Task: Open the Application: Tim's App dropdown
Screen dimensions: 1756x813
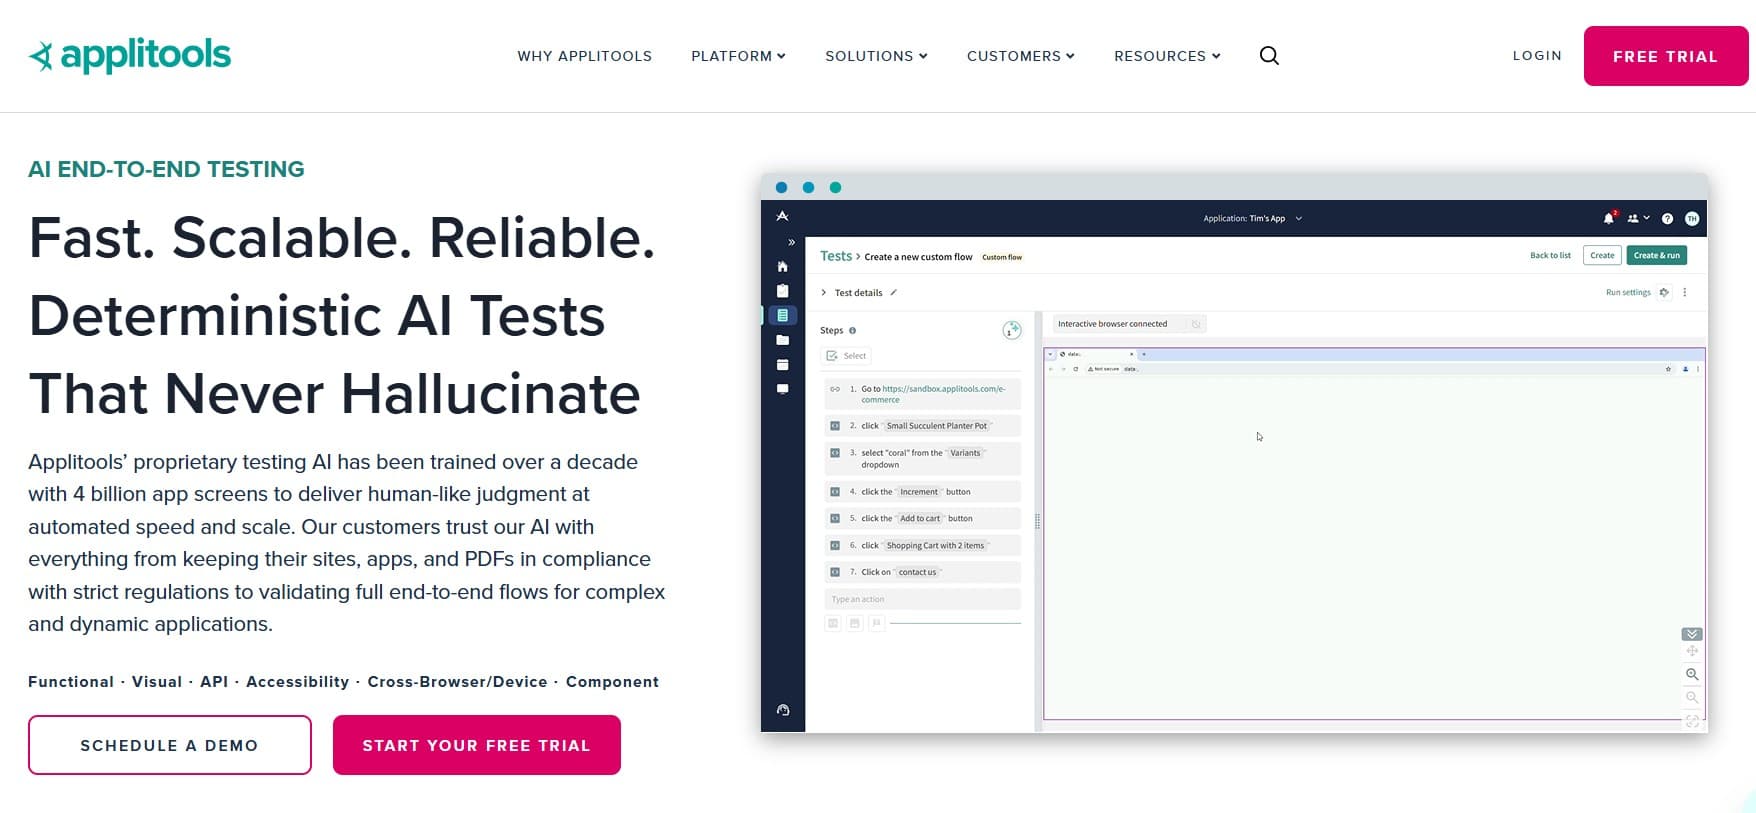Action: (x=1252, y=218)
